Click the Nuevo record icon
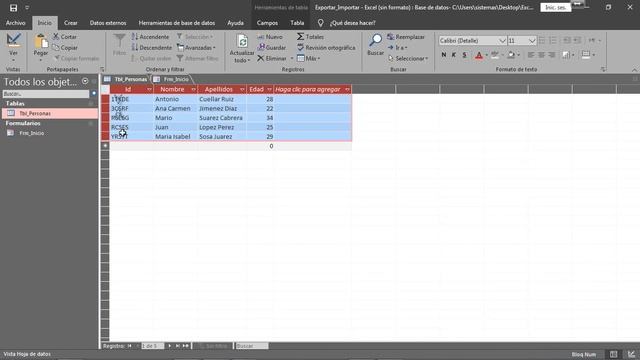Image resolution: width=640 pixels, height=360 pixels. [x=261, y=37]
